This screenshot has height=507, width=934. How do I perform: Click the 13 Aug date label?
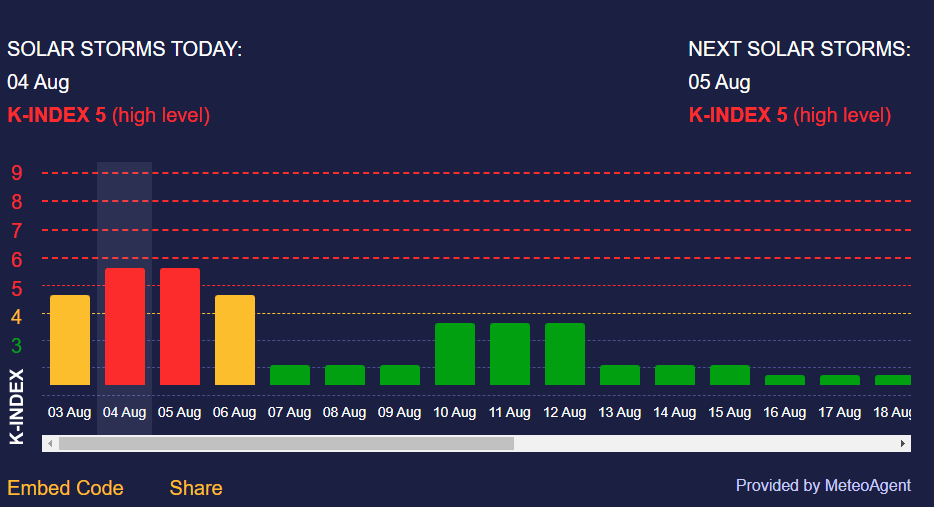619,412
